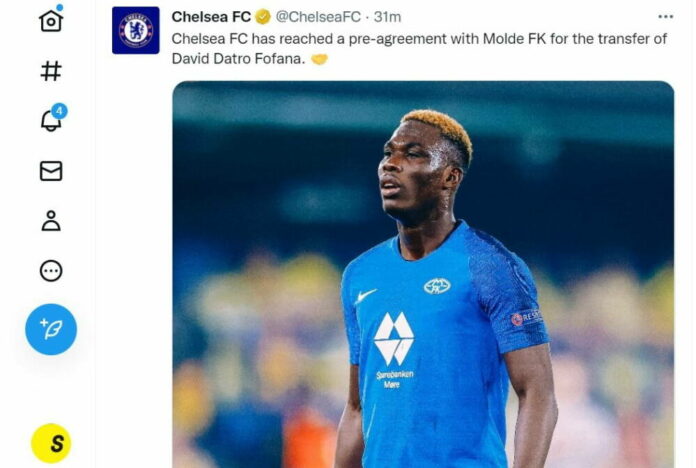The width and height of the screenshot is (696, 468).
Task: Click the David Datro Fofana text line
Action: tap(238, 59)
